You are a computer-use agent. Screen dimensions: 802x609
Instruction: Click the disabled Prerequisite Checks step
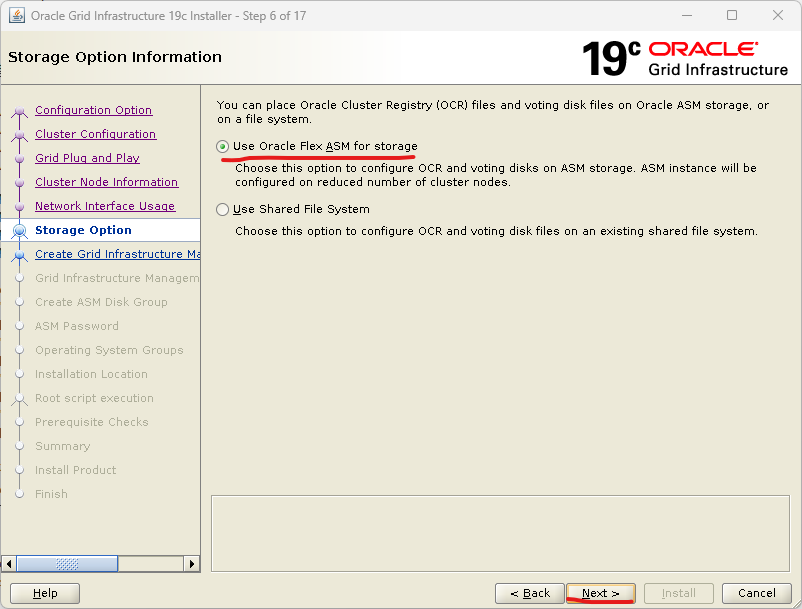(92, 422)
